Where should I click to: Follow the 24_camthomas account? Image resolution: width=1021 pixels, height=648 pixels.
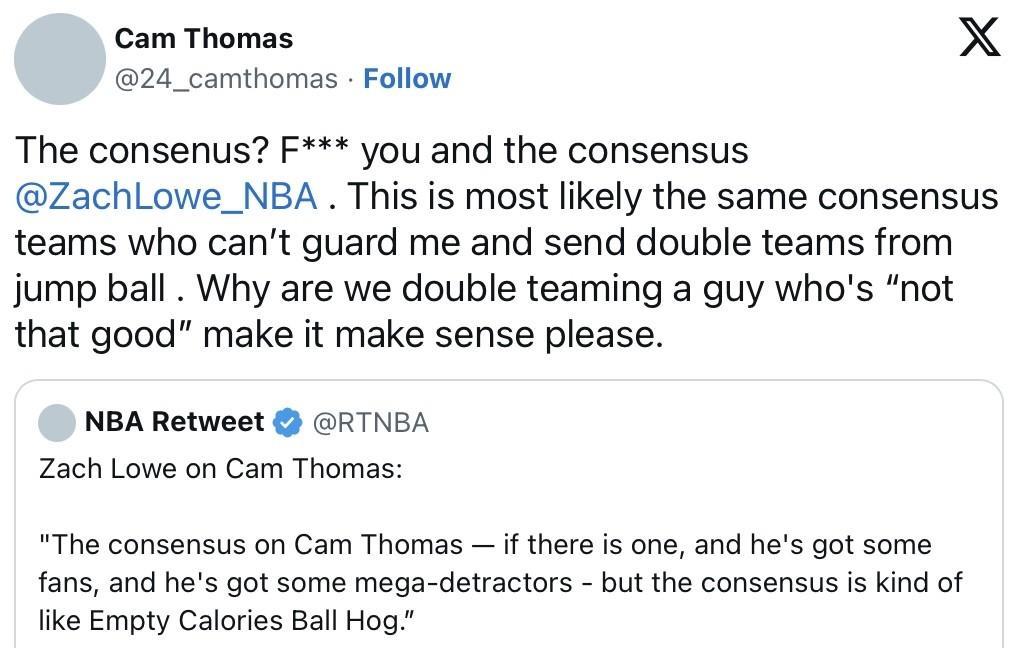(x=407, y=79)
